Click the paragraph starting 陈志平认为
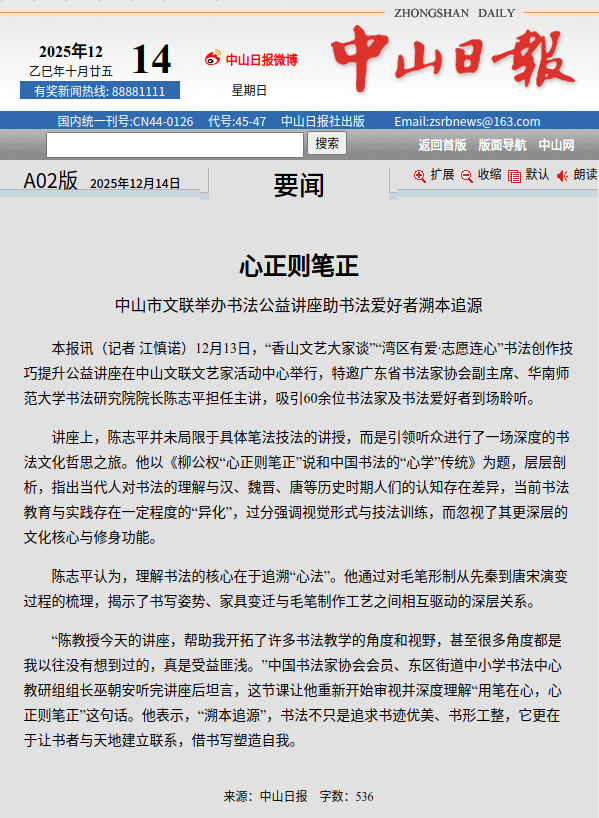Screen dimensions: 599x818 coord(296,589)
